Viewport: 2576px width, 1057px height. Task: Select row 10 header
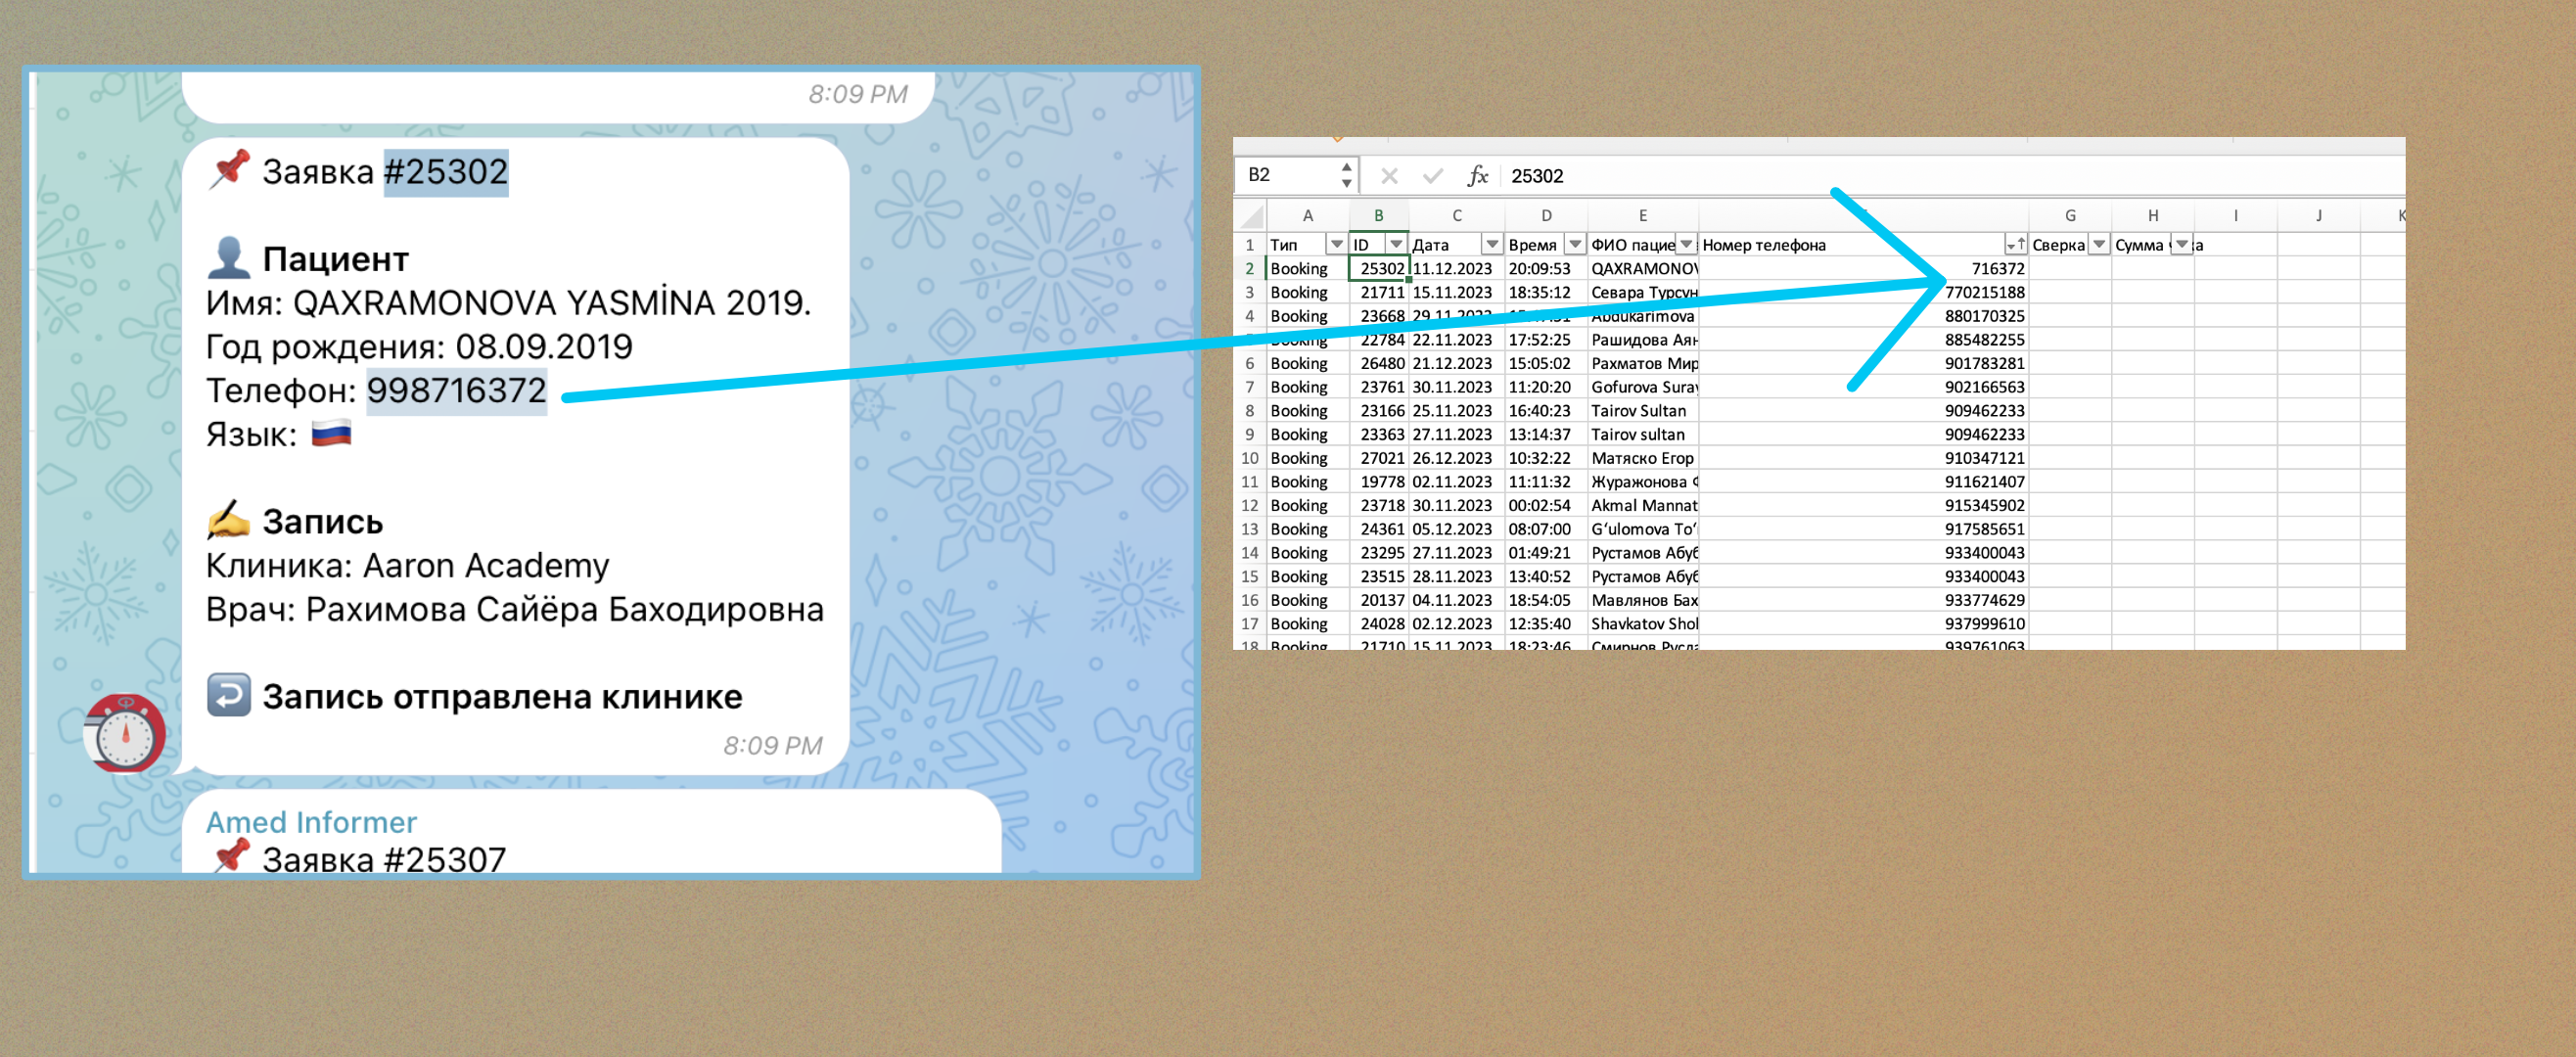point(1249,458)
